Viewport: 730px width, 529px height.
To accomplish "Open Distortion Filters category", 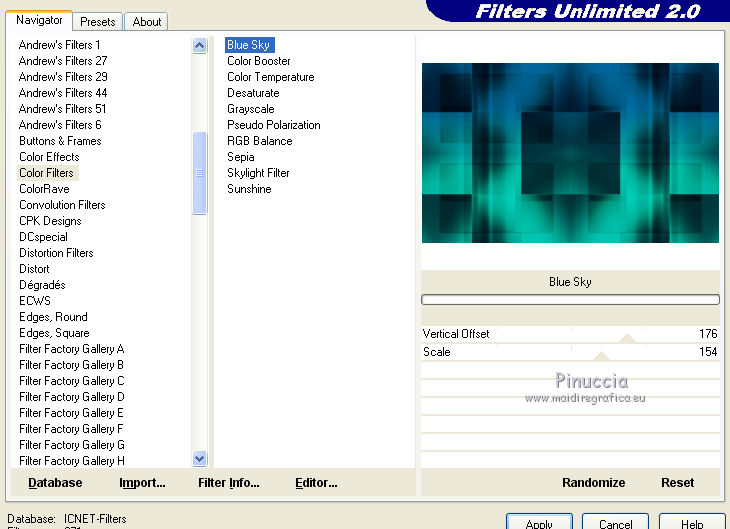I will 56,252.
